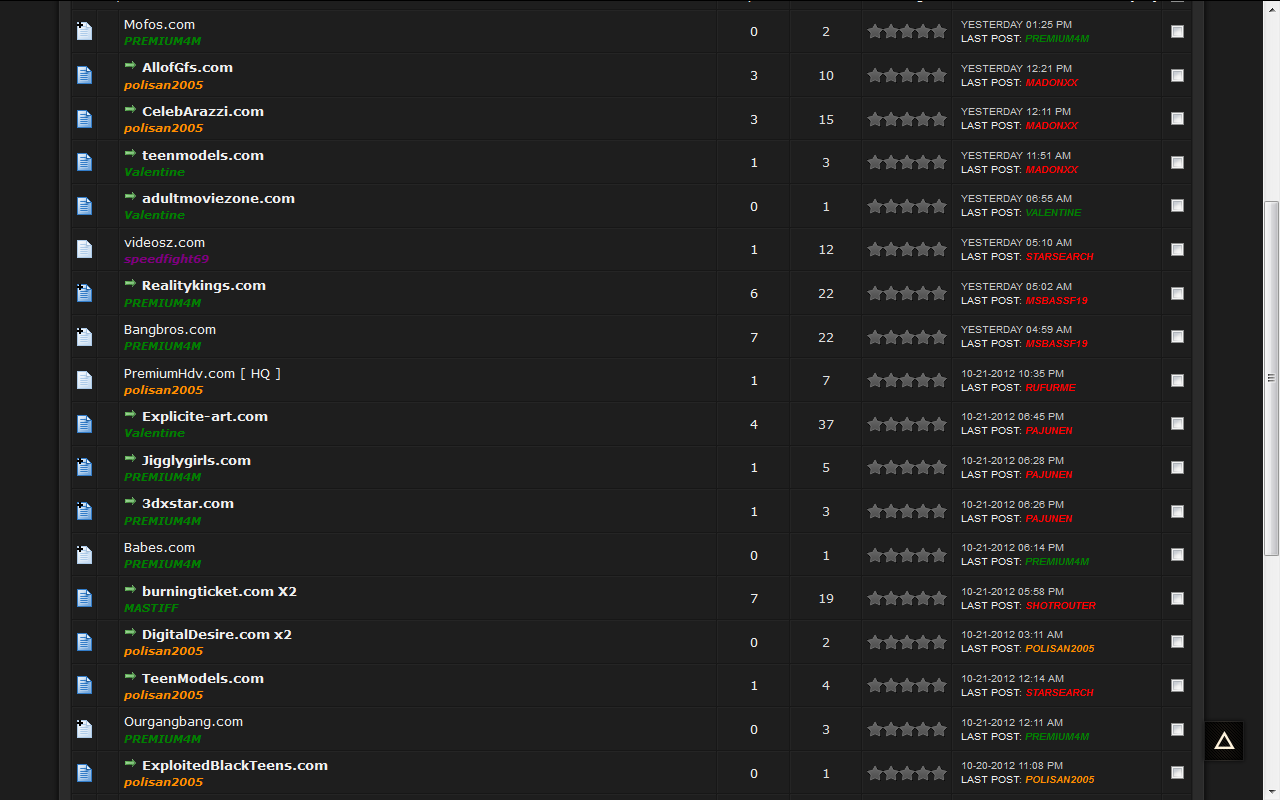
Task: Check the ExploitedBlackTeens.com thread checkbox
Action: 1177,773
